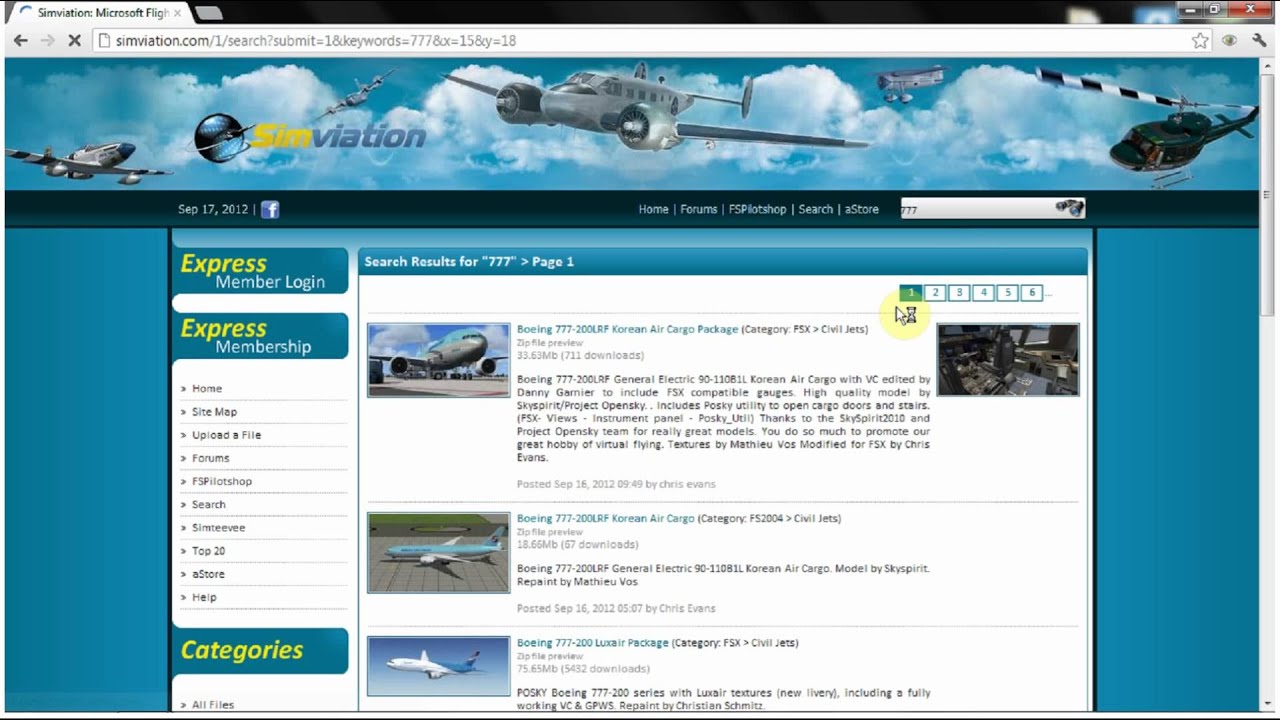The height and width of the screenshot is (720, 1280).
Task: Open Home in the top navigation
Action: 653,209
